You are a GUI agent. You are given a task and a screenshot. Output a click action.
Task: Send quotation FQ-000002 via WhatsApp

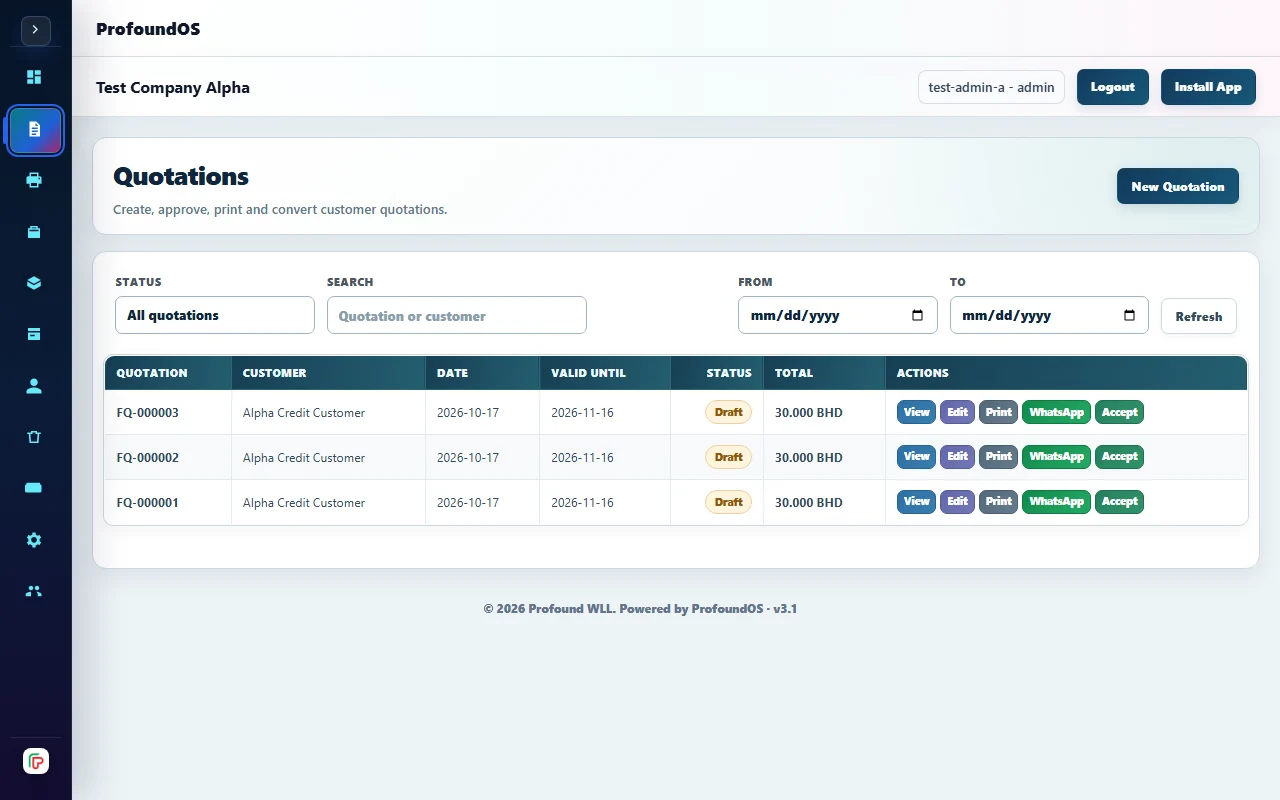[x=1056, y=457]
